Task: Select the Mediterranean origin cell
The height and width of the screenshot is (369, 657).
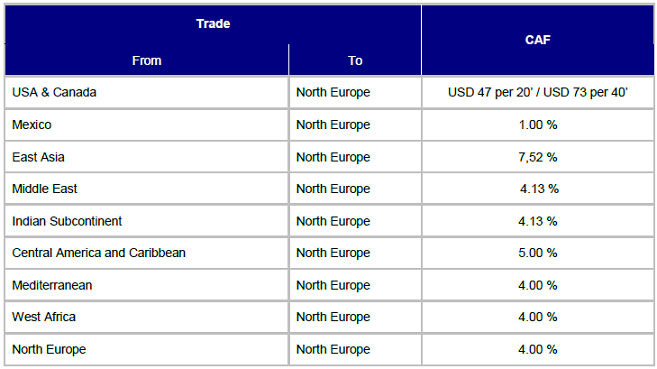Action: tap(147, 285)
